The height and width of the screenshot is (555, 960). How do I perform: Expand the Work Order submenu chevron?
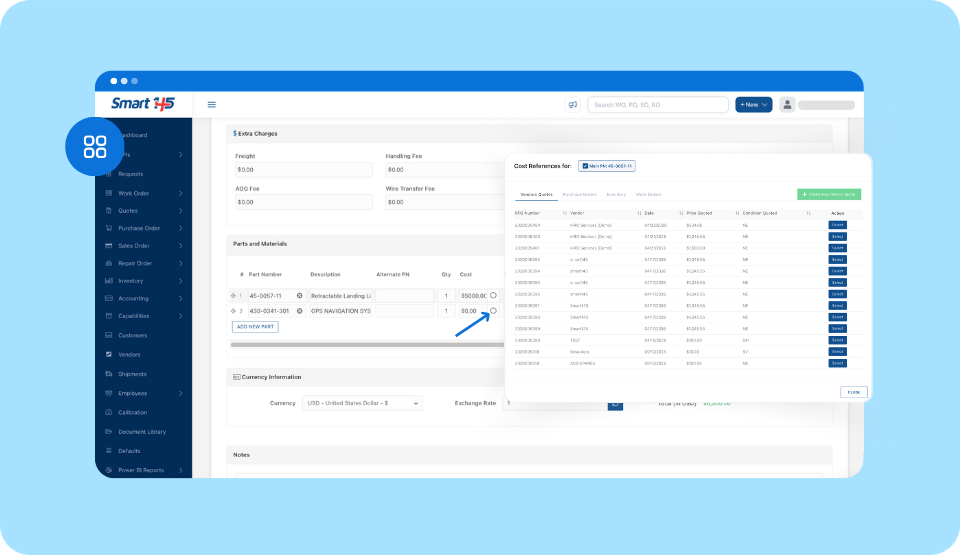[x=181, y=194]
